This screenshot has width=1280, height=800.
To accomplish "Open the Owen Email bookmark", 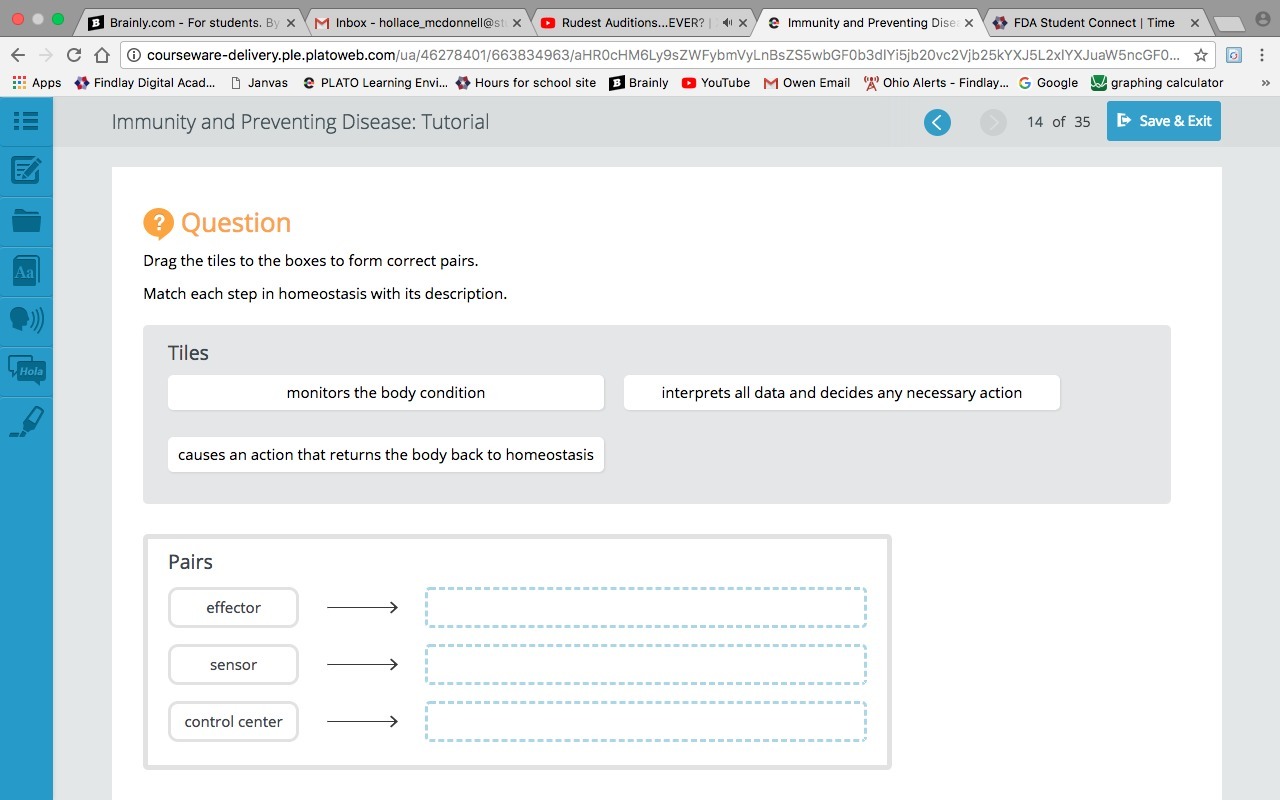I will [807, 83].
